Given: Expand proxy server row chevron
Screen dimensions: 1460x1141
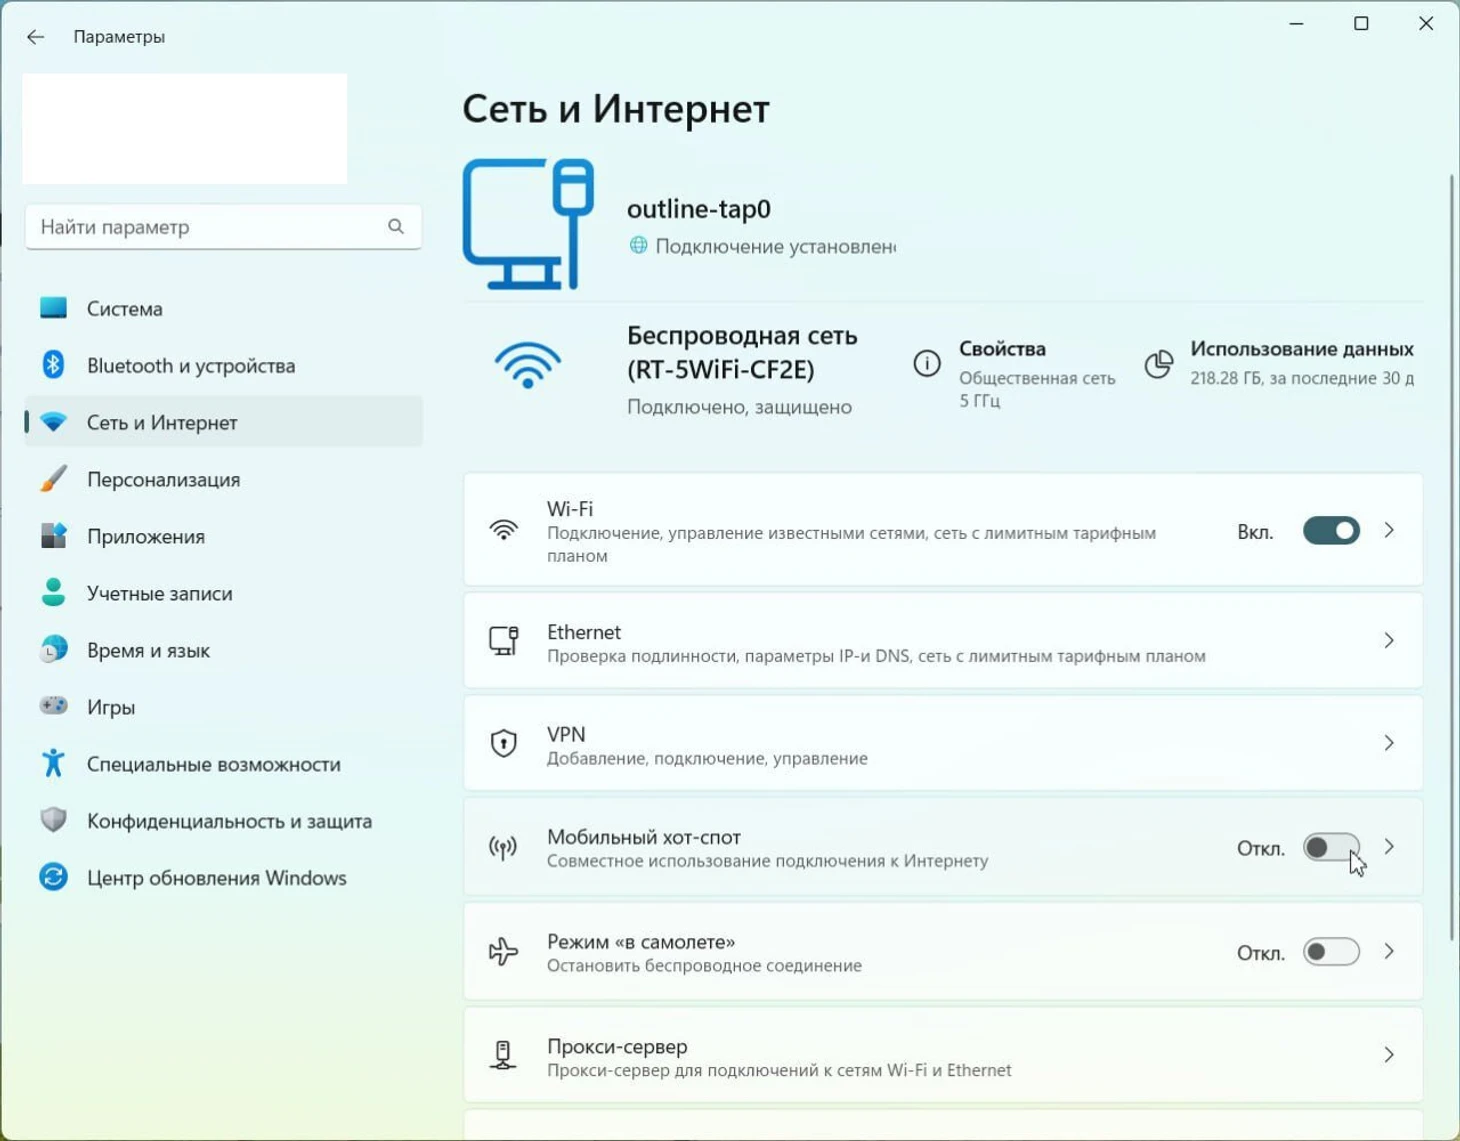Looking at the screenshot, I should tap(1388, 1055).
